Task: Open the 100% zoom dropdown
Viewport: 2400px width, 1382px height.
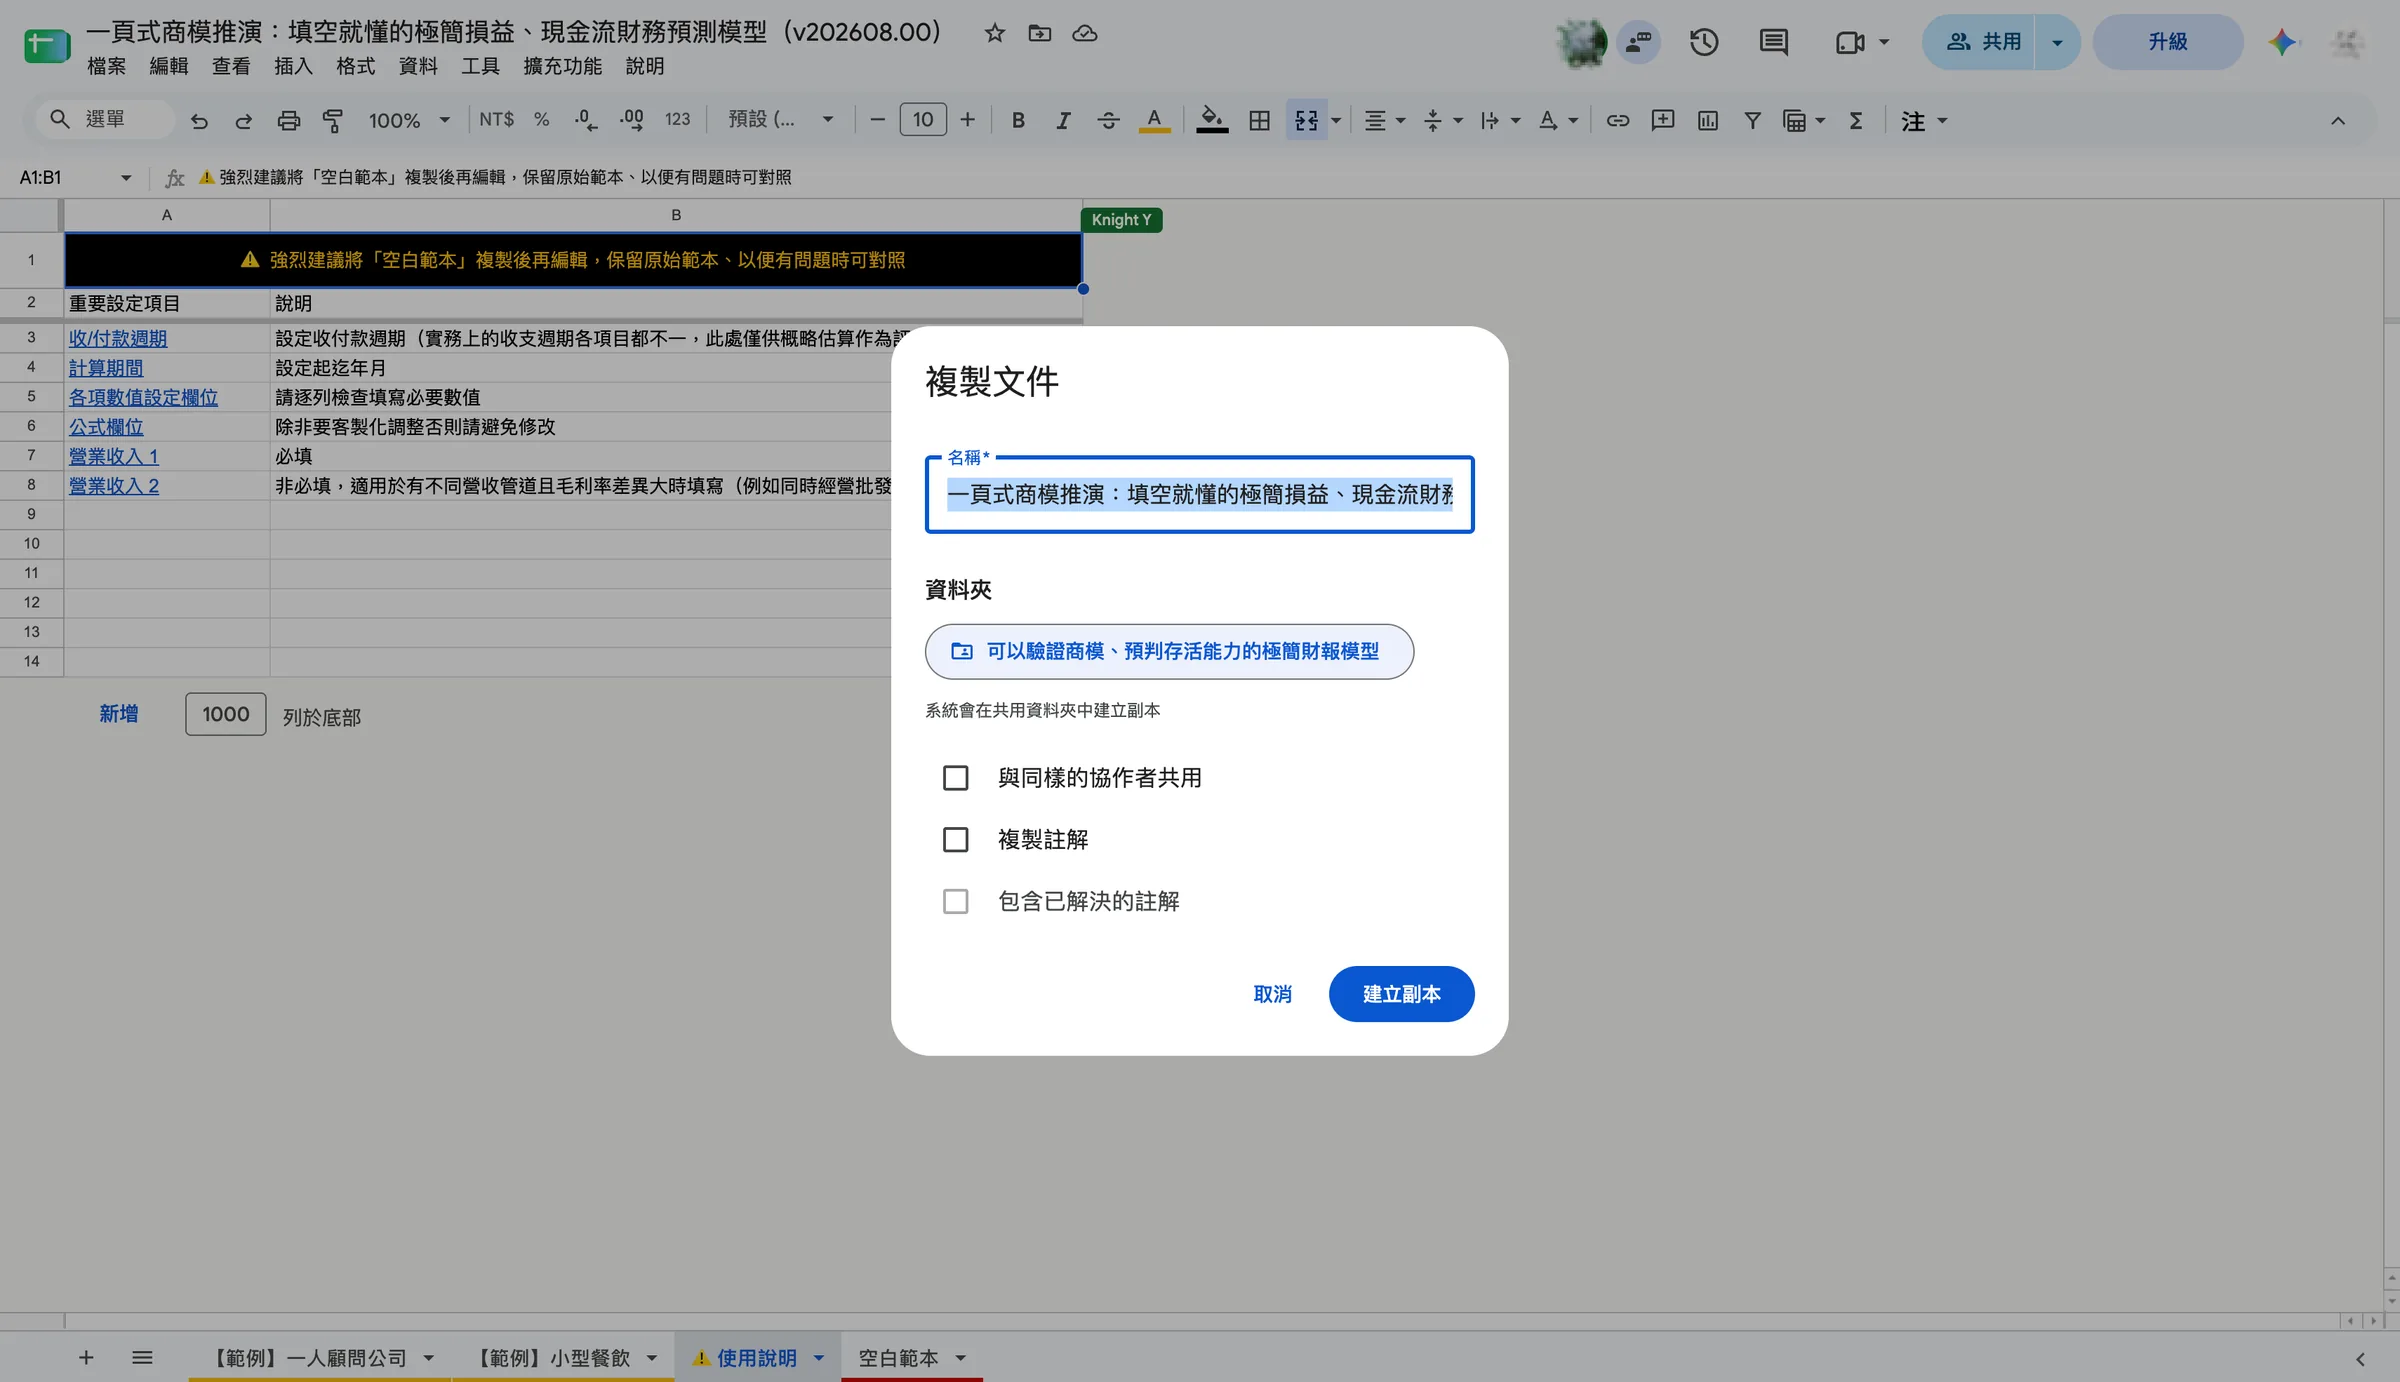Action: tap(409, 121)
